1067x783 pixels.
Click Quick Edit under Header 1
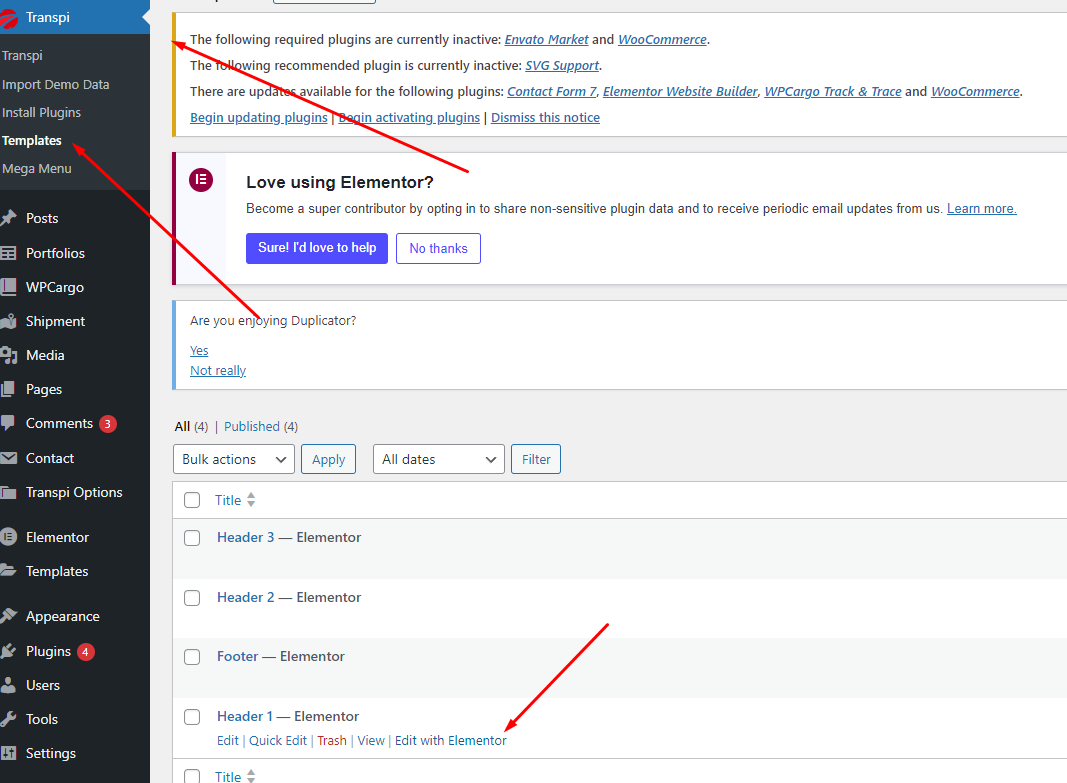click(278, 741)
